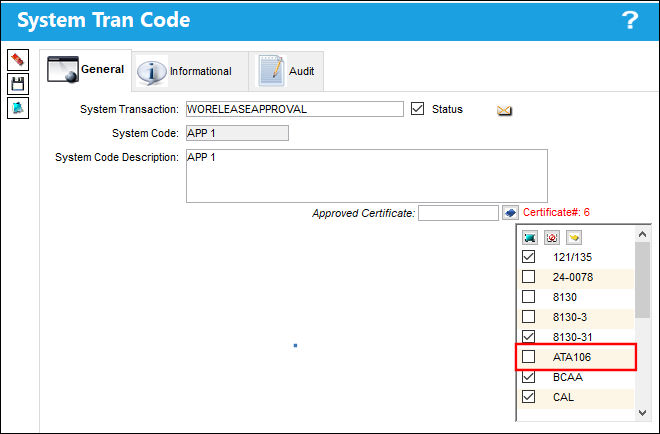Check the 24-0078 certificate box
The image size is (660, 434).
529,277
